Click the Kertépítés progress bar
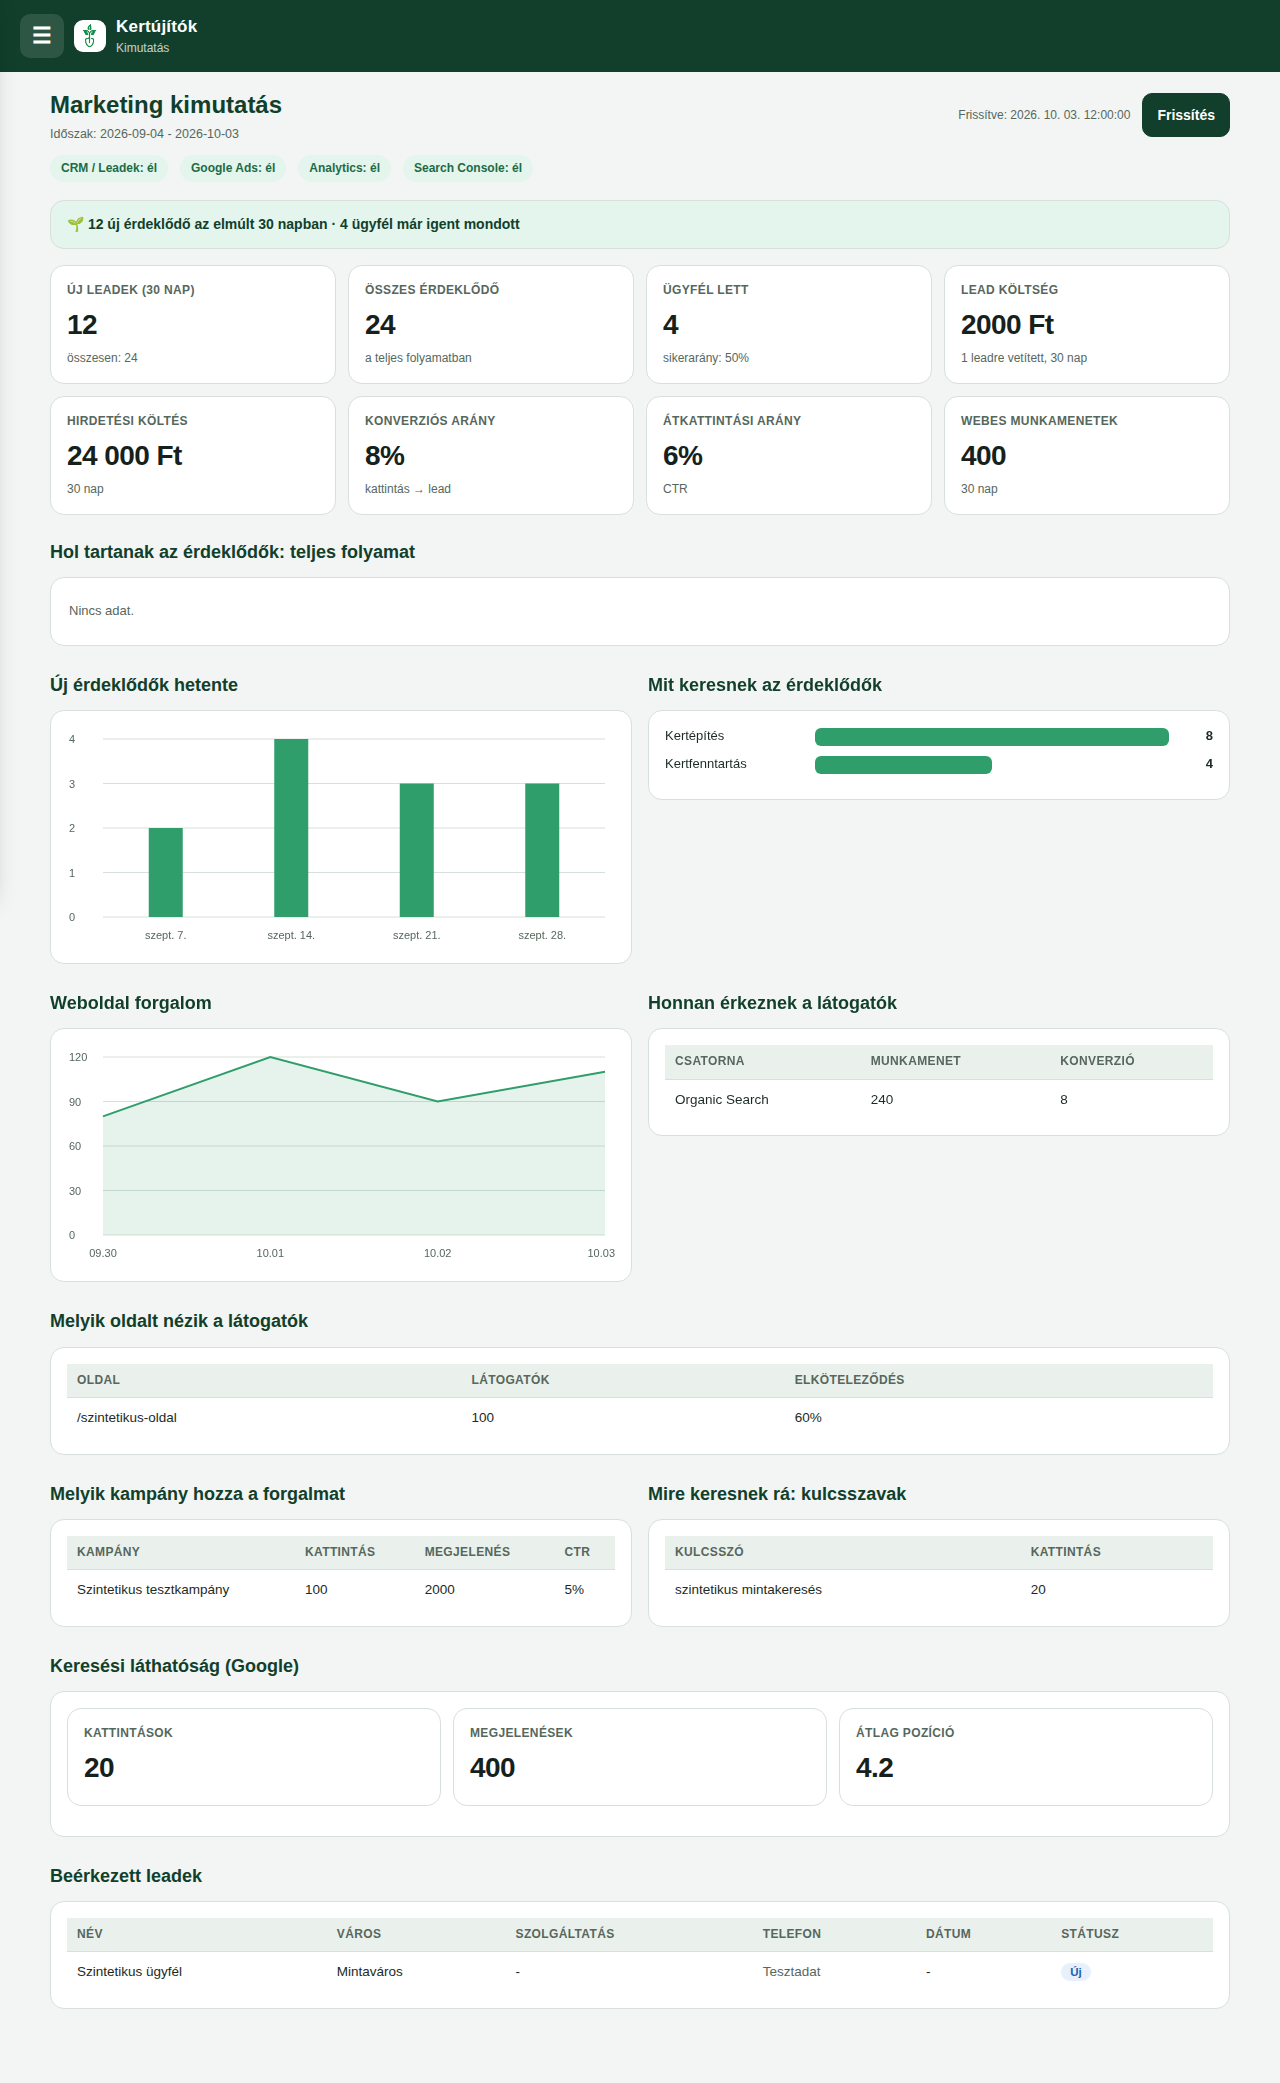The height and width of the screenshot is (2083, 1280). coord(992,737)
